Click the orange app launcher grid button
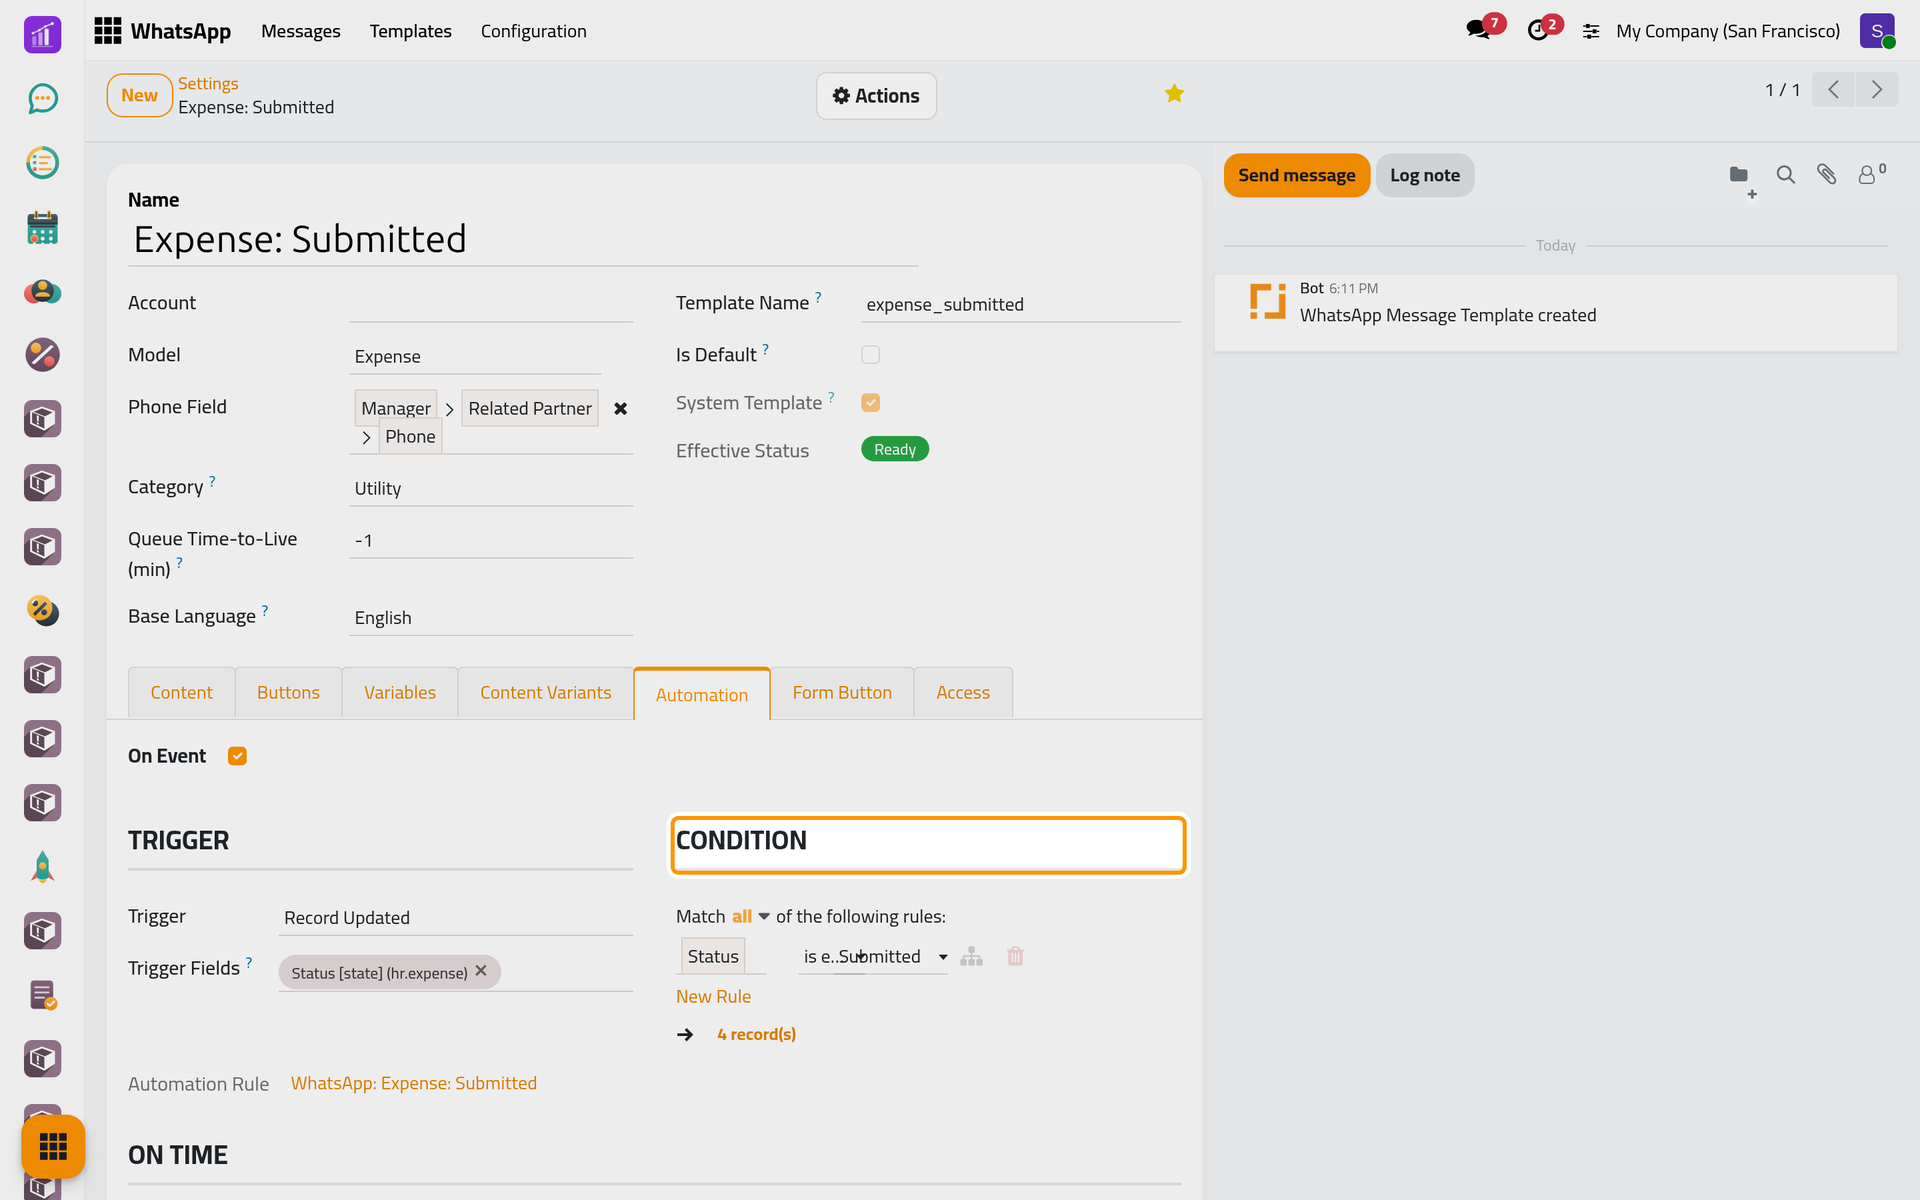Screen dimensions: 1920x1200 click(x=53, y=1146)
